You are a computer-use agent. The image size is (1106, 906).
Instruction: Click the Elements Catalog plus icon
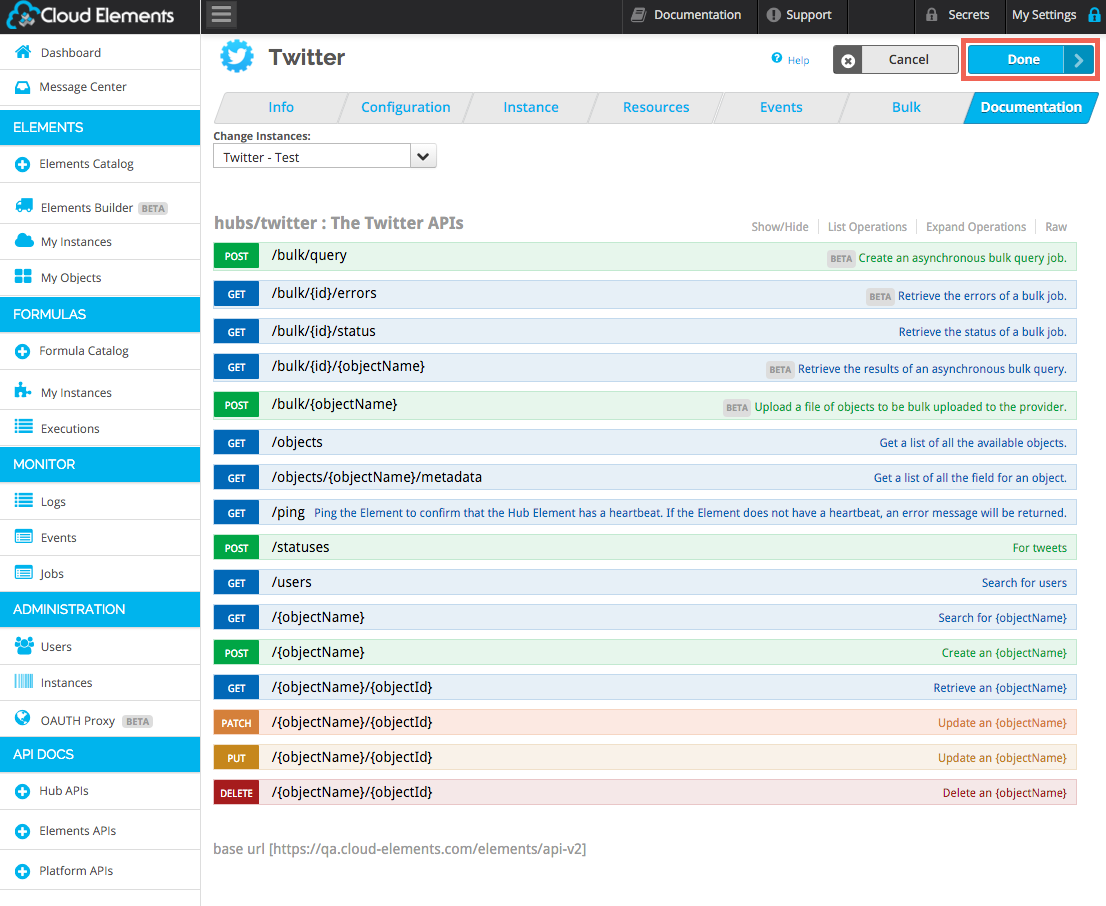(x=23, y=164)
